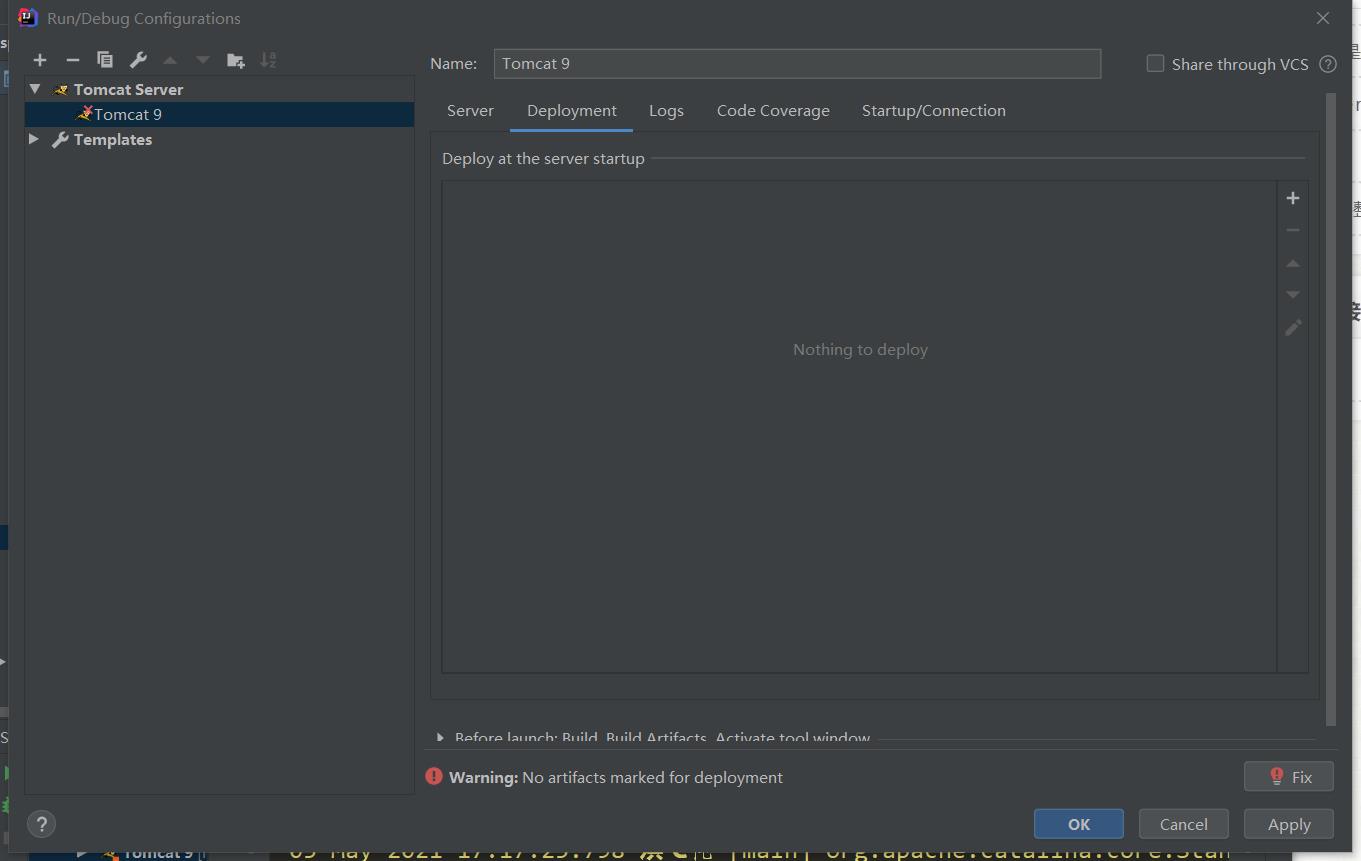Collapse the Tomcat Server tree node

(35, 89)
